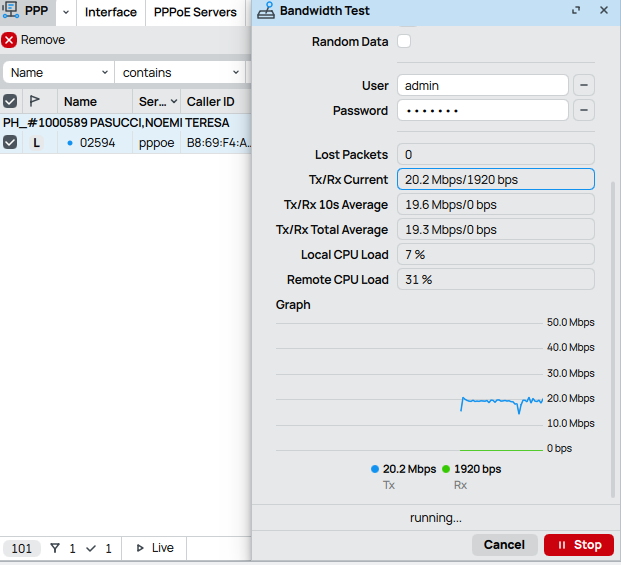Click the Bandwidth Test title icon
The height and width of the screenshot is (565, 621).
[x=266, y=11]
